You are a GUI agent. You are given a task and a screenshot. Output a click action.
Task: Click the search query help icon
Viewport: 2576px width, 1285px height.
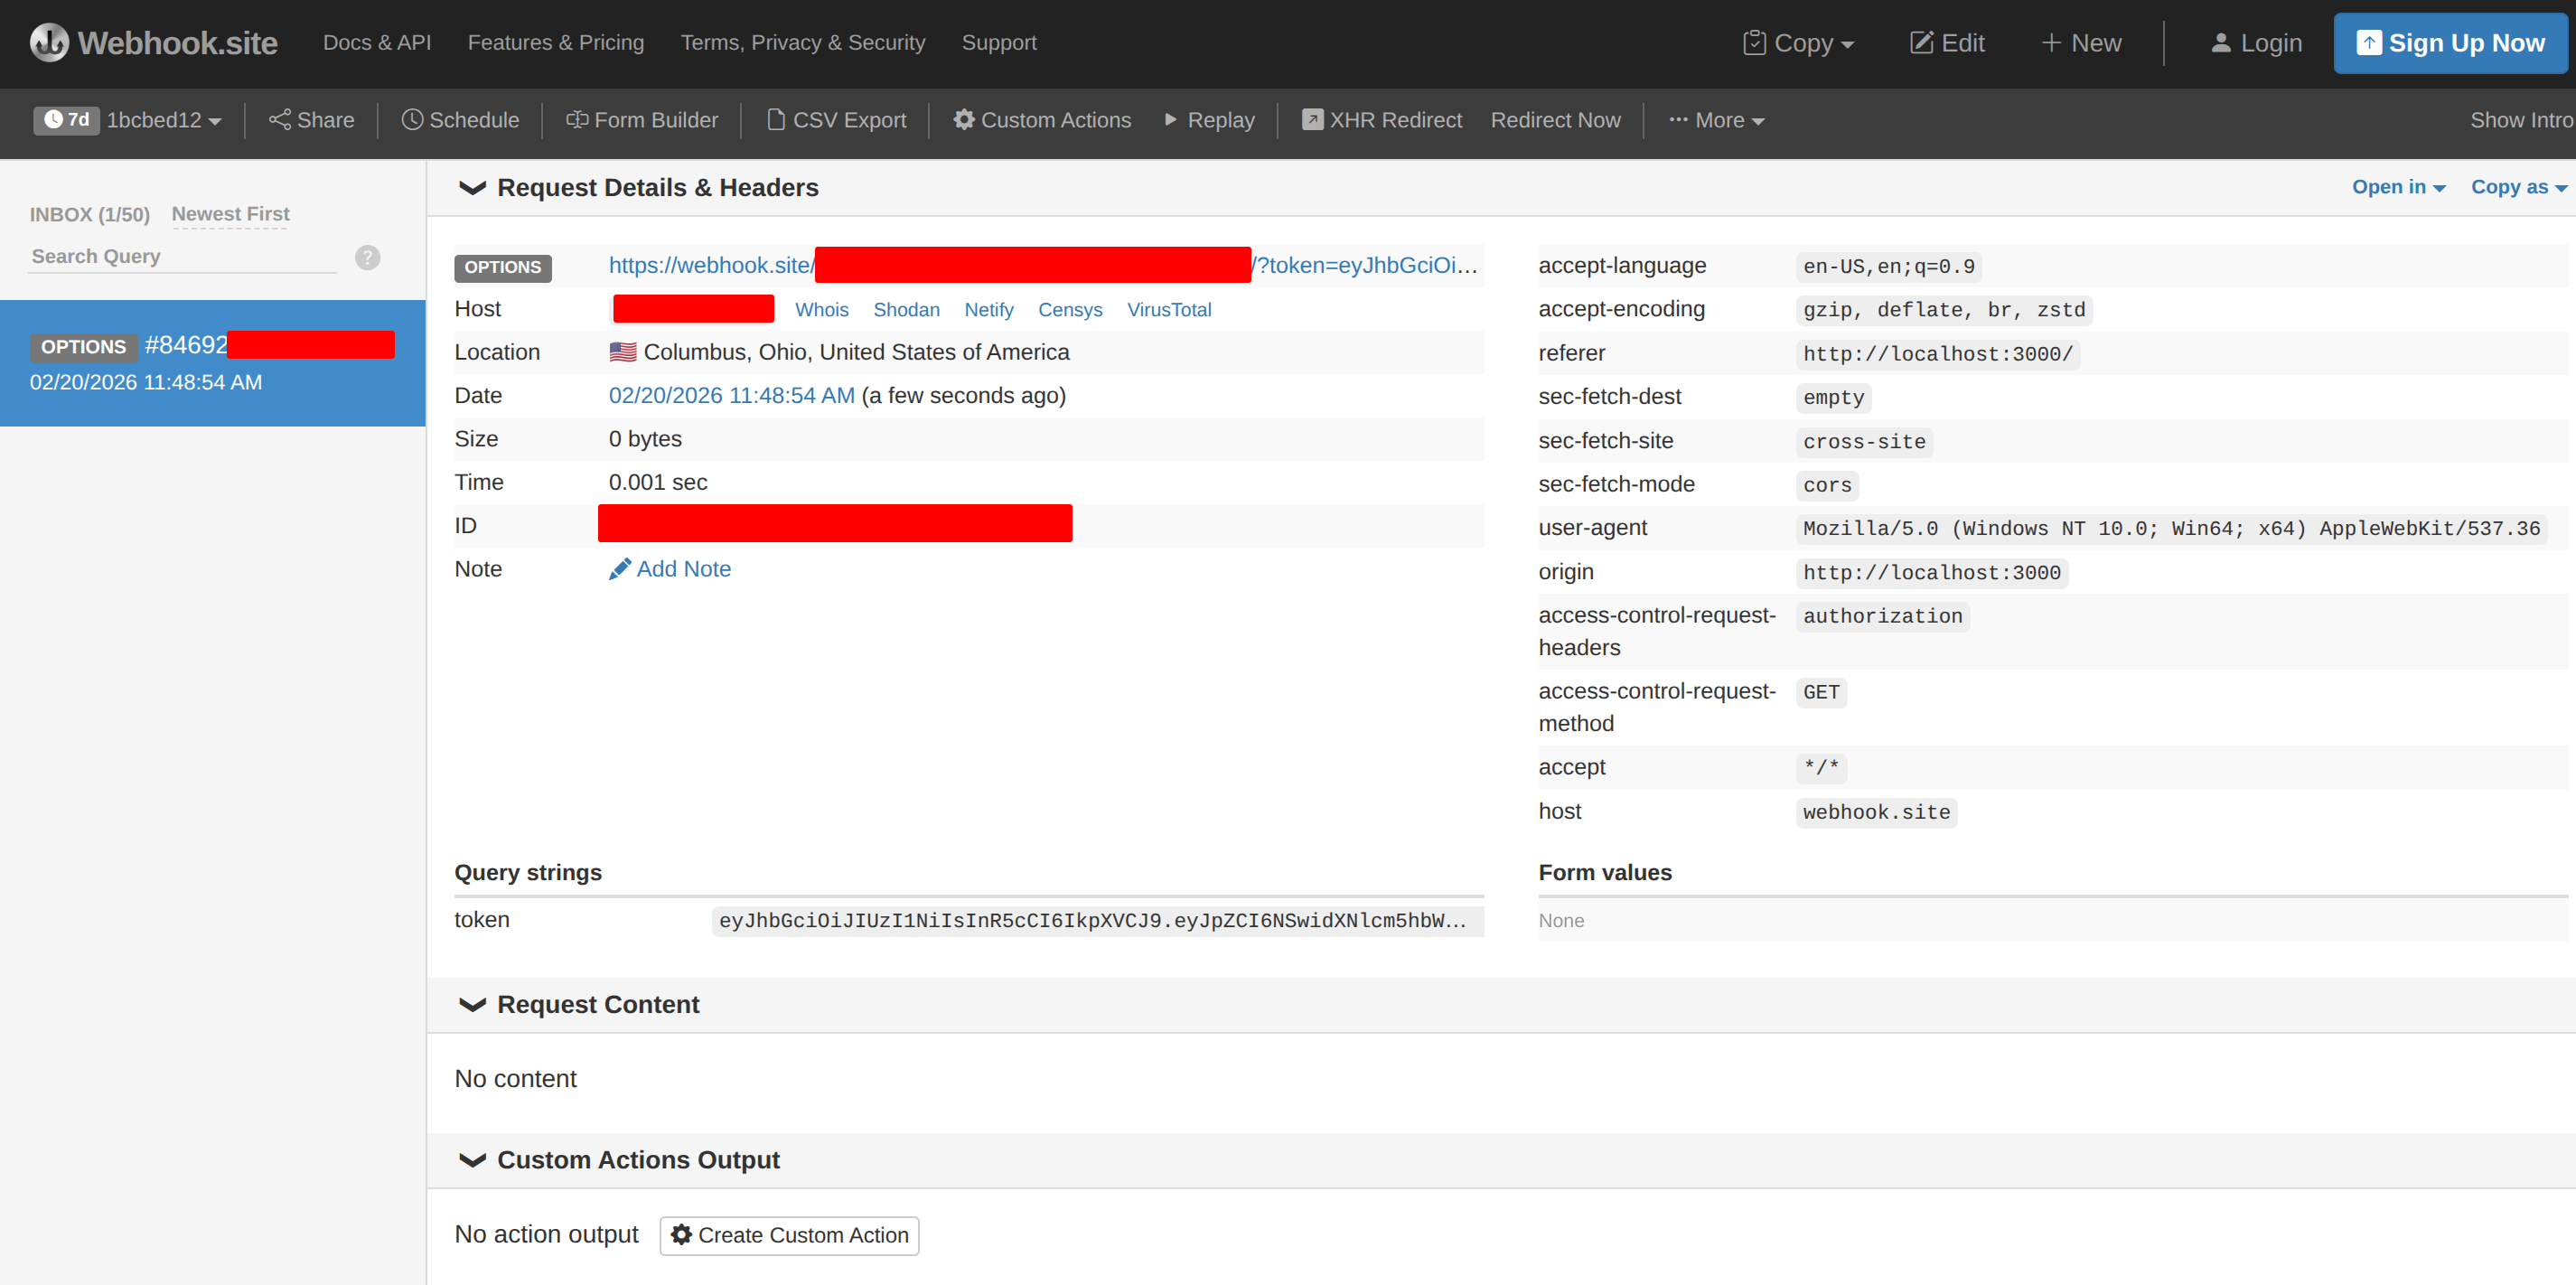367,257
